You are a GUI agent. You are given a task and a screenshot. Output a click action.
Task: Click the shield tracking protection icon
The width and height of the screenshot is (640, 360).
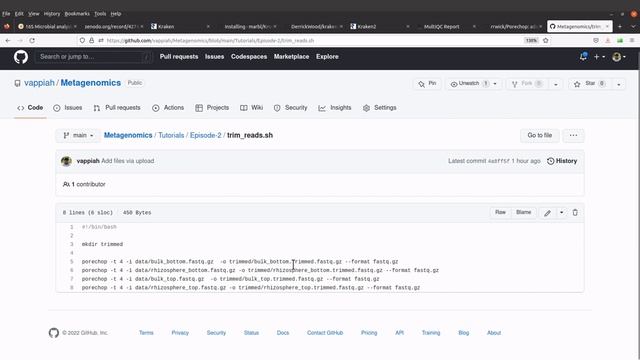[82, 40]
